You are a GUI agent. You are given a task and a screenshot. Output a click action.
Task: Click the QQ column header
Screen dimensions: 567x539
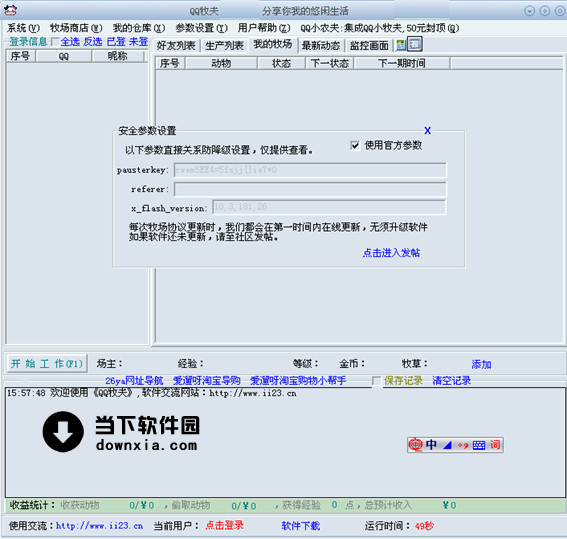[x=64, y=56]
